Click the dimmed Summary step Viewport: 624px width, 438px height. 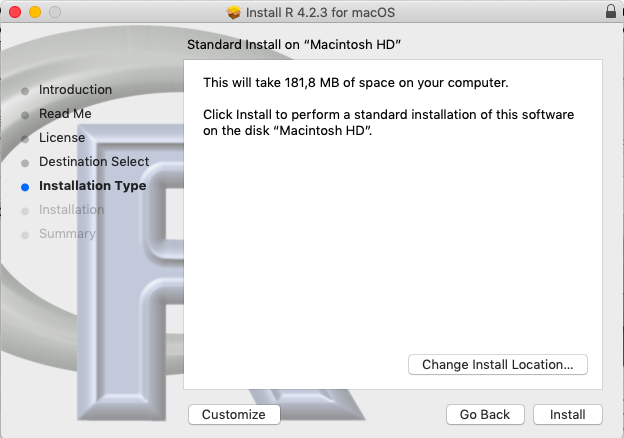pos(67,234)
